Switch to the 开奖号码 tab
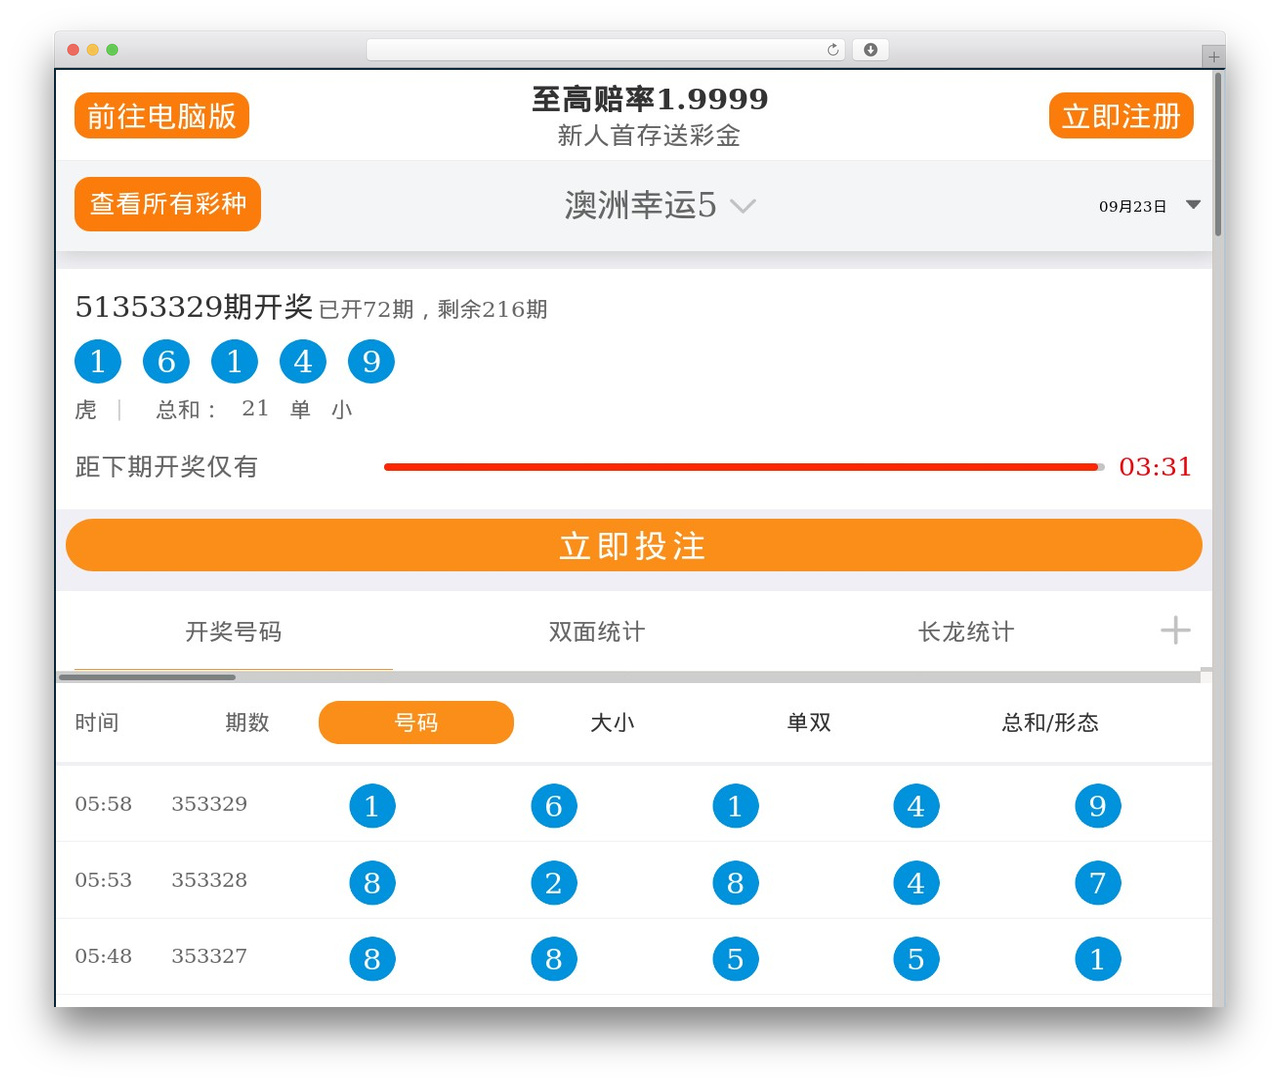 234,632
